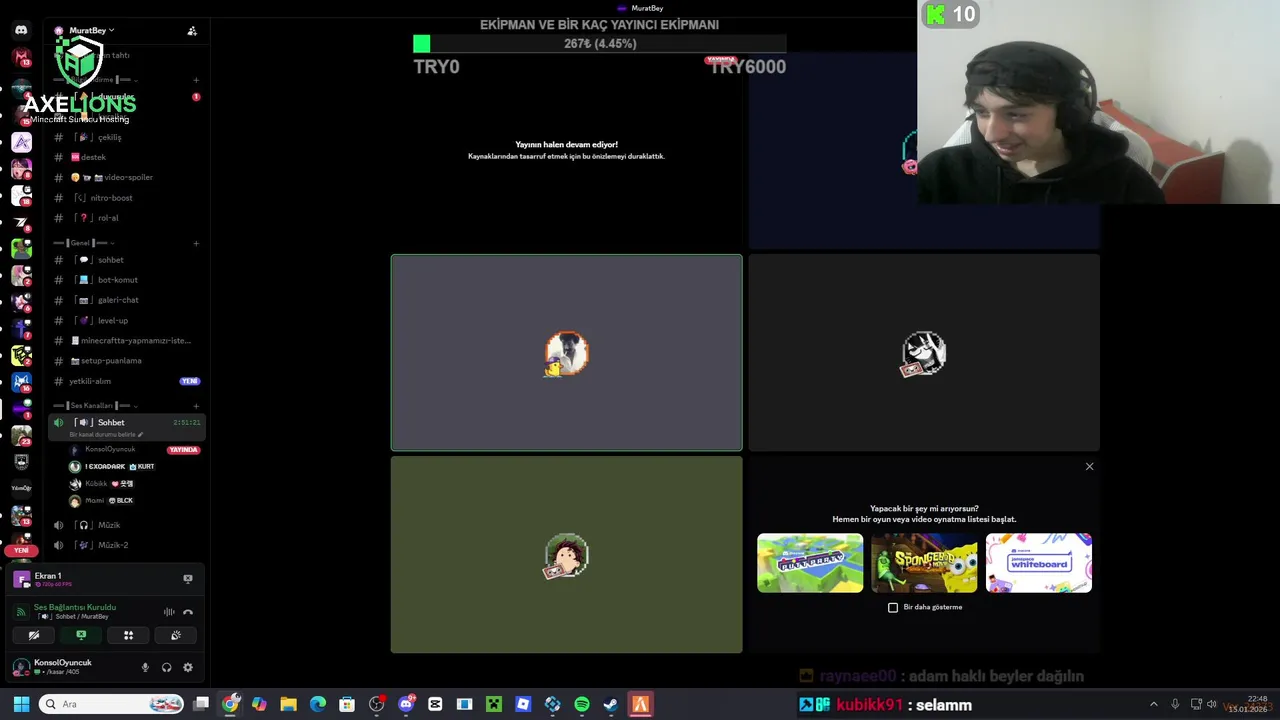Open activities launcher button in voice panel
Viewport: 1280px width, 720px height.
click(x=128, y=635)
